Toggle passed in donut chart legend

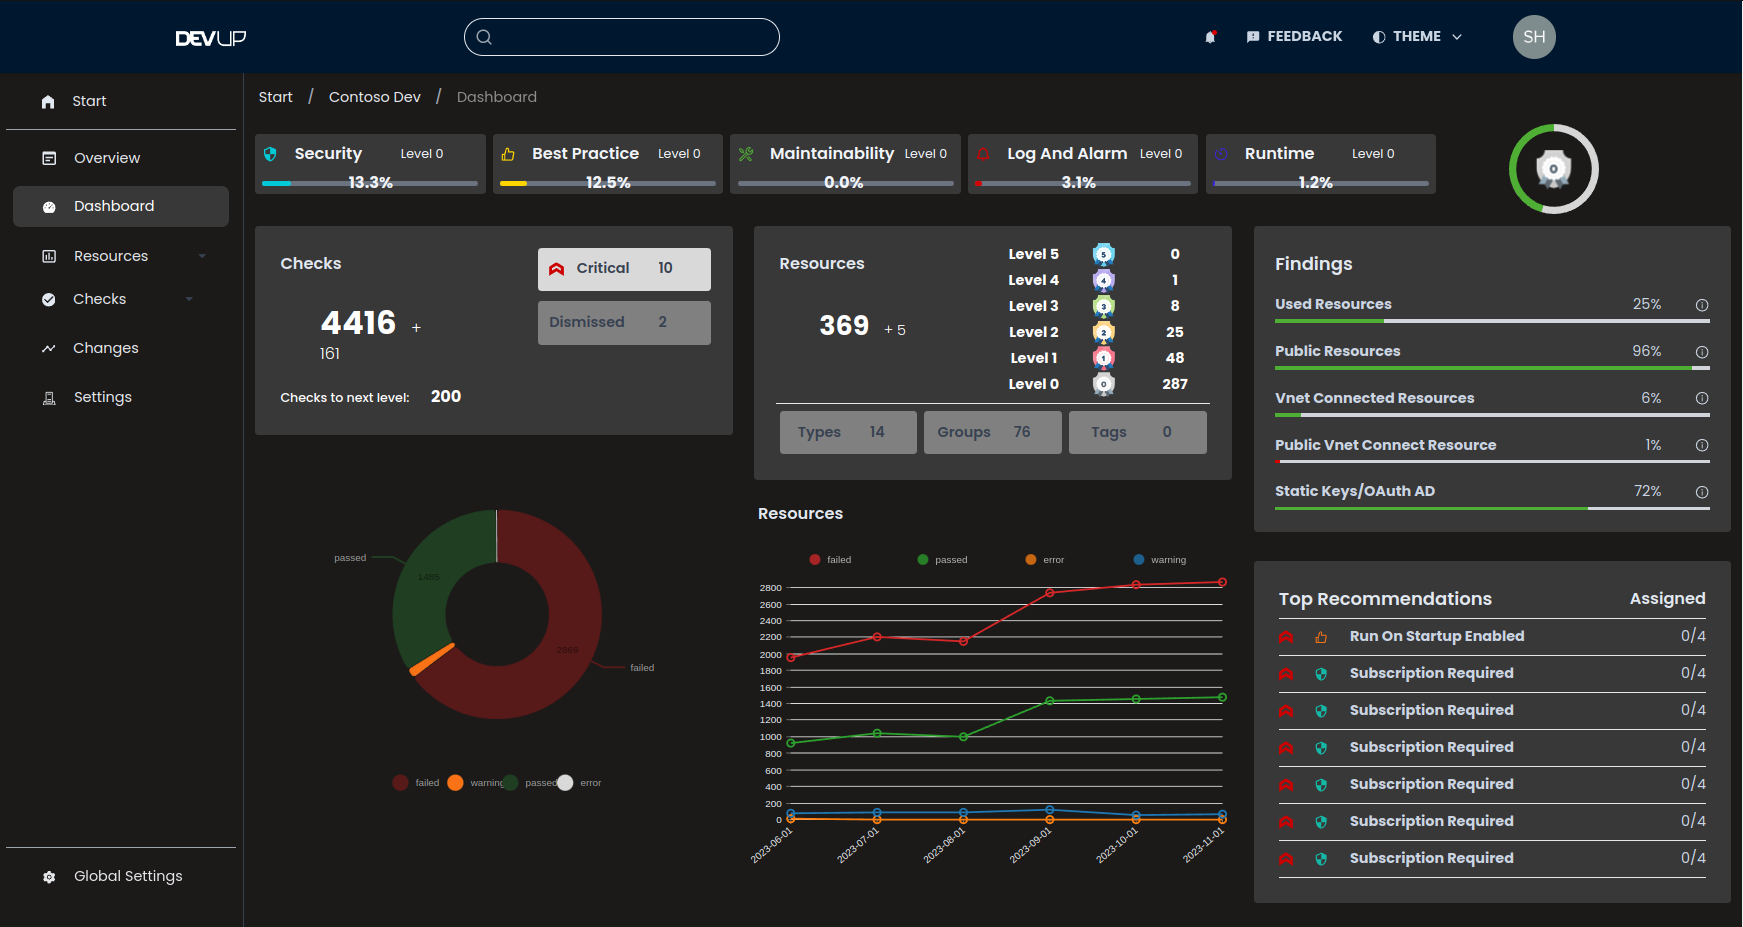click(x=529, y=783)
